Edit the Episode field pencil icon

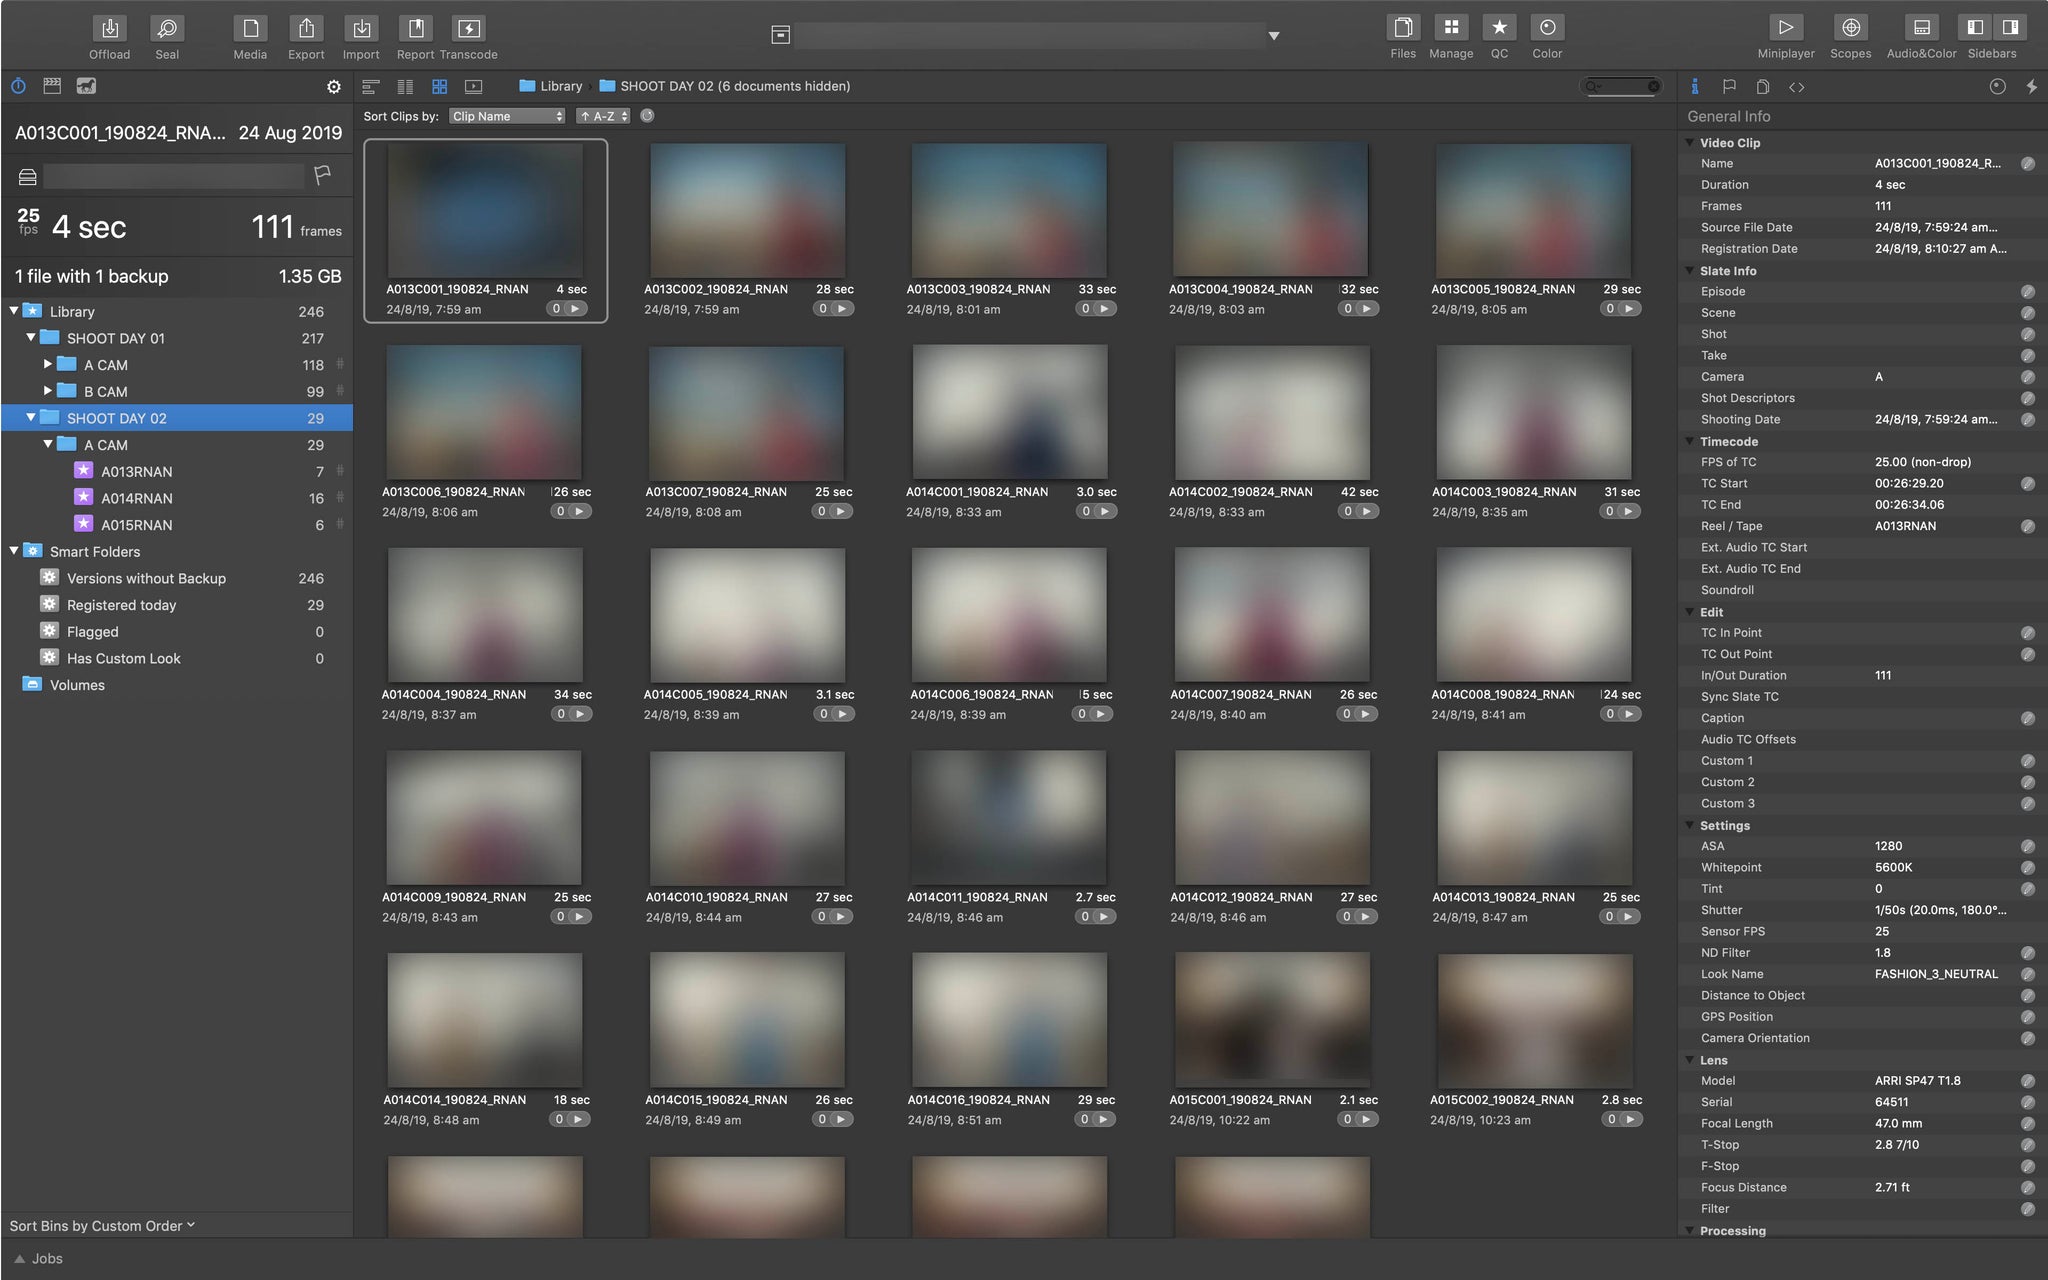click(2027, 292)
